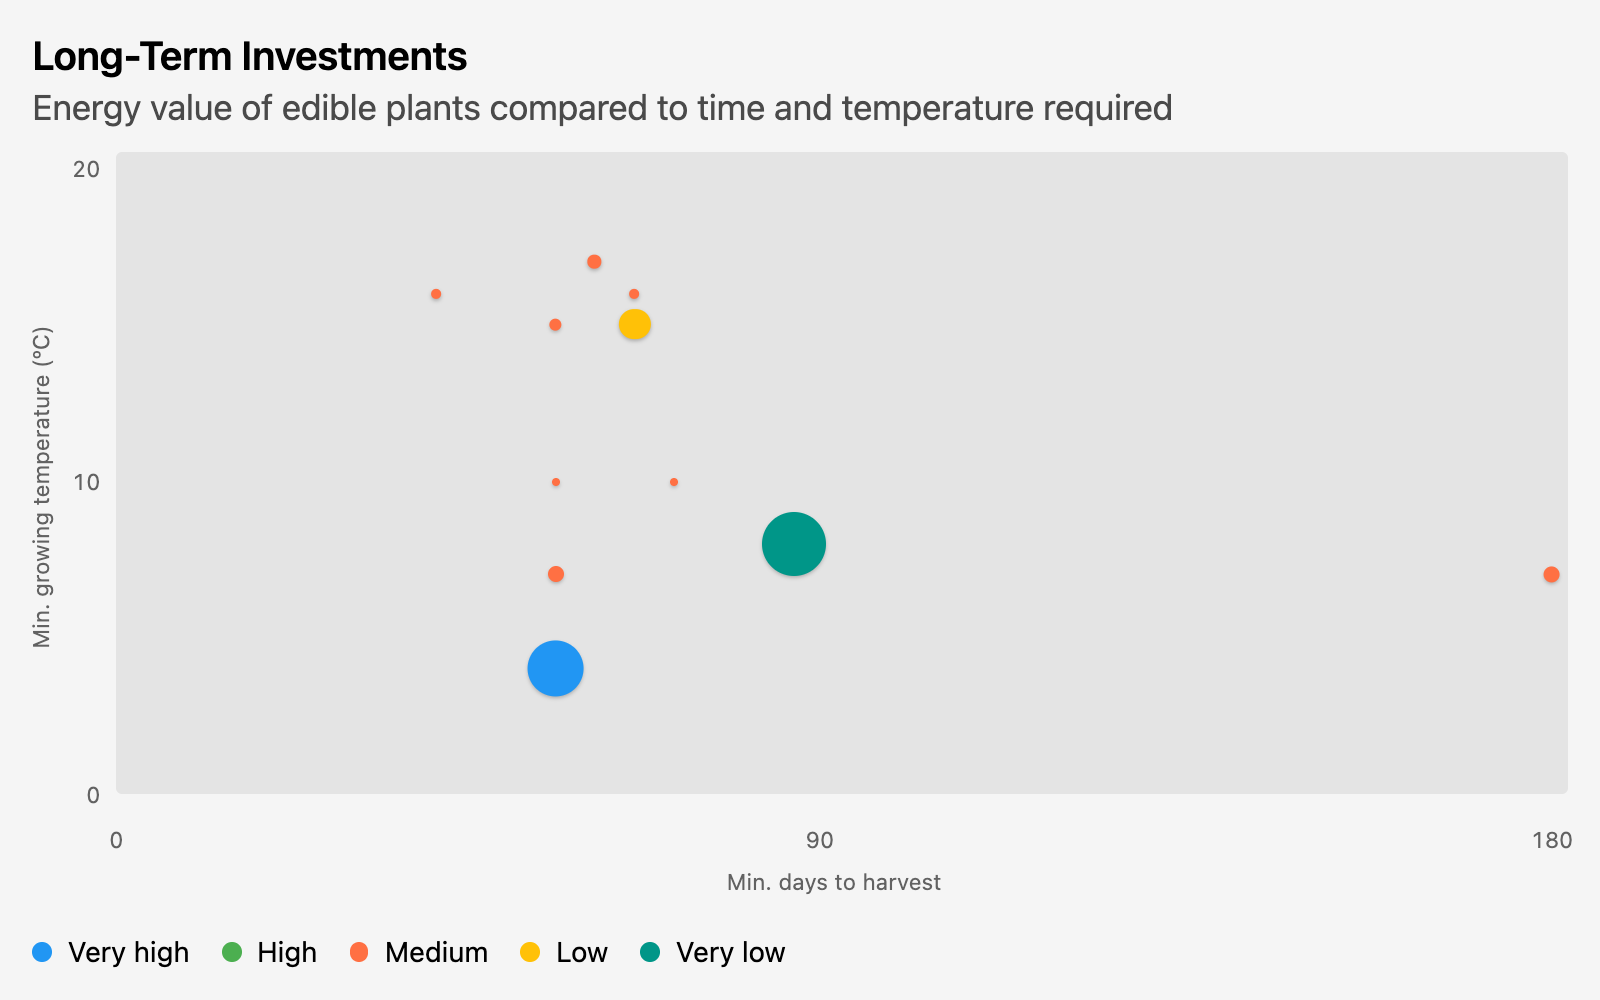Click the orange bubble with fewest harvest days
The height and width of the screenshot is (1000, 1600).
point(436,294)
